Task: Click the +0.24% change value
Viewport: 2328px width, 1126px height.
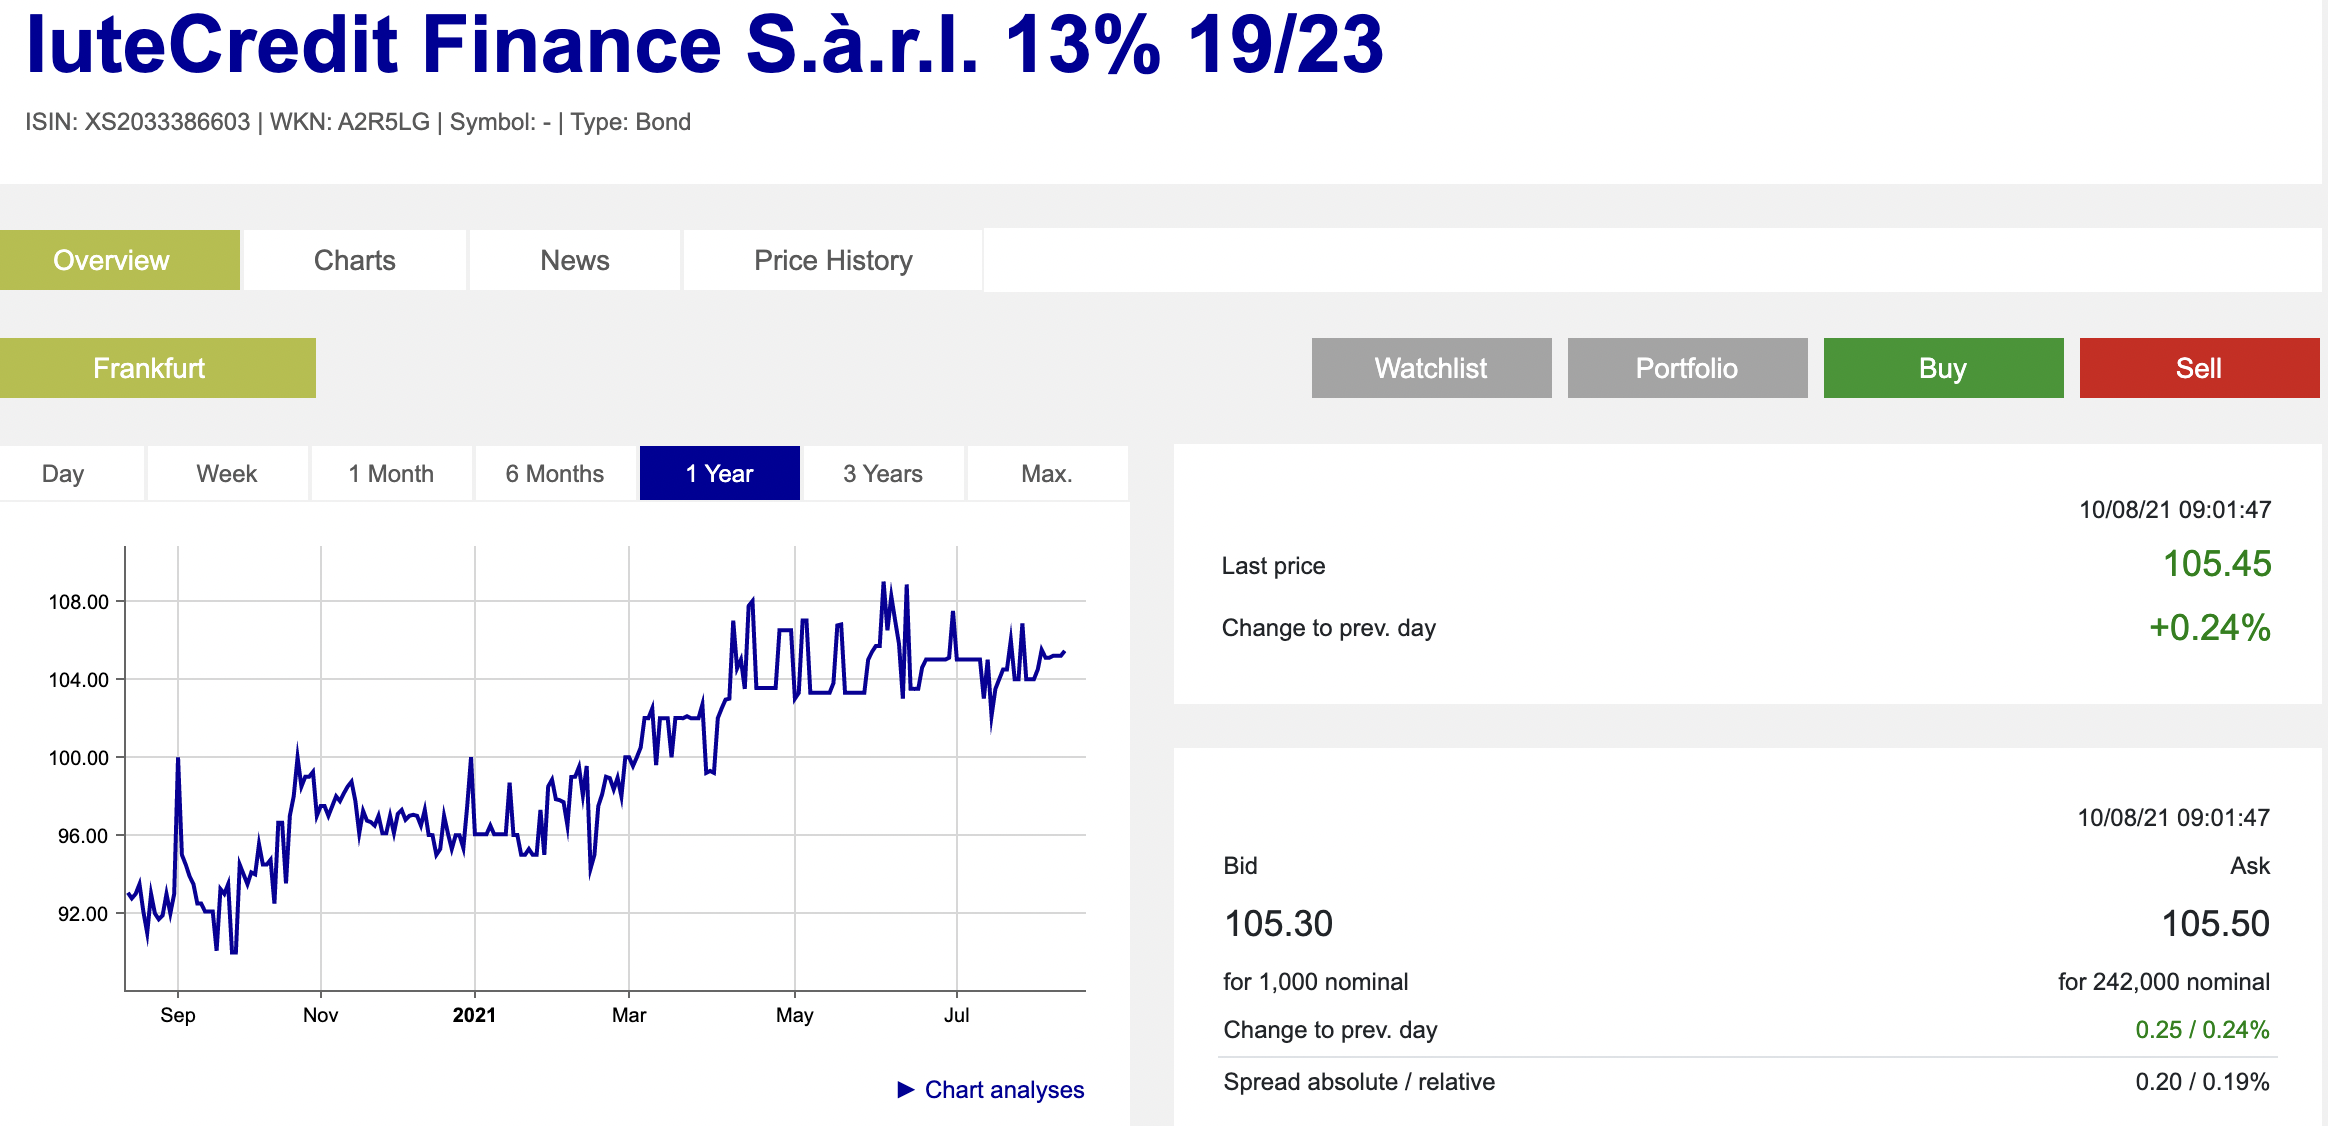Action: click(x=2210, y=627)
